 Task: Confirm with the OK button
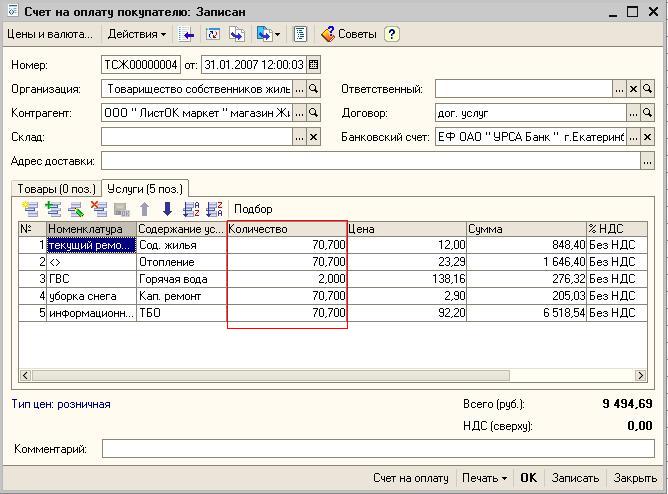pos(529,478)
